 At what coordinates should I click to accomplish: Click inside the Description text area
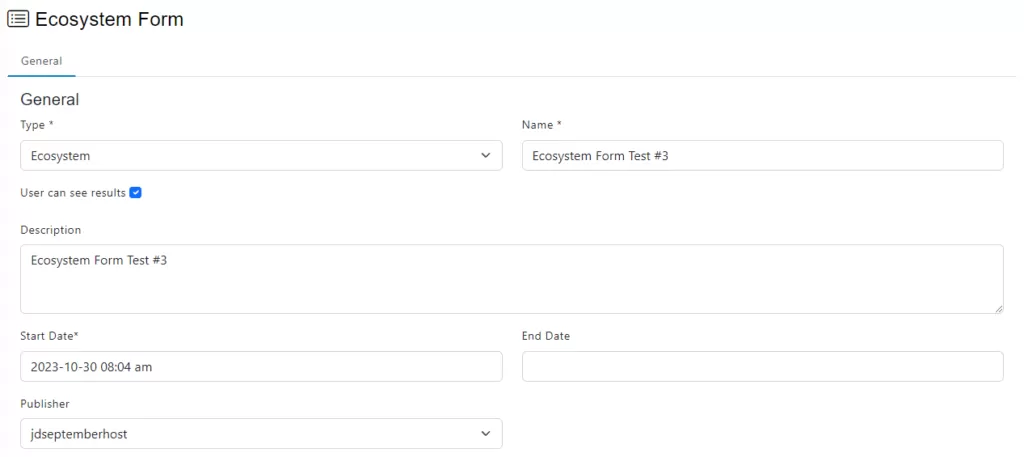click(512, 279)
